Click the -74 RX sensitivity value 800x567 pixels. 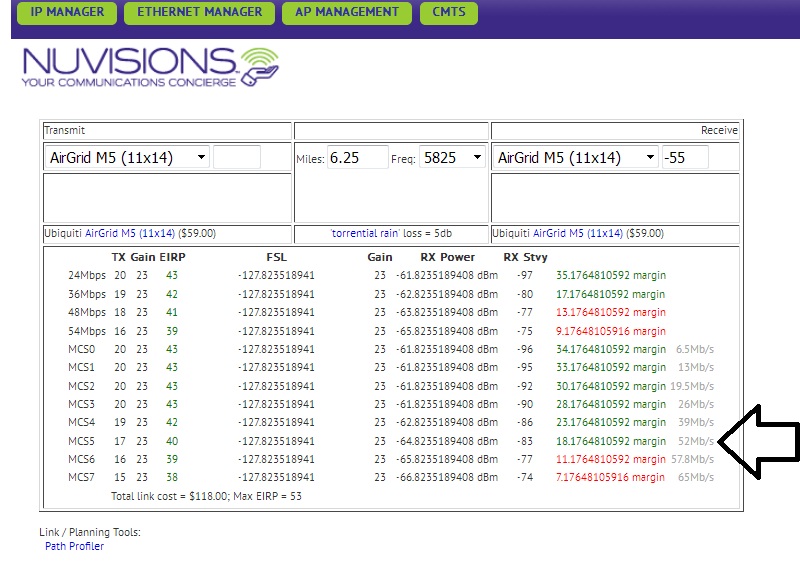525,478
